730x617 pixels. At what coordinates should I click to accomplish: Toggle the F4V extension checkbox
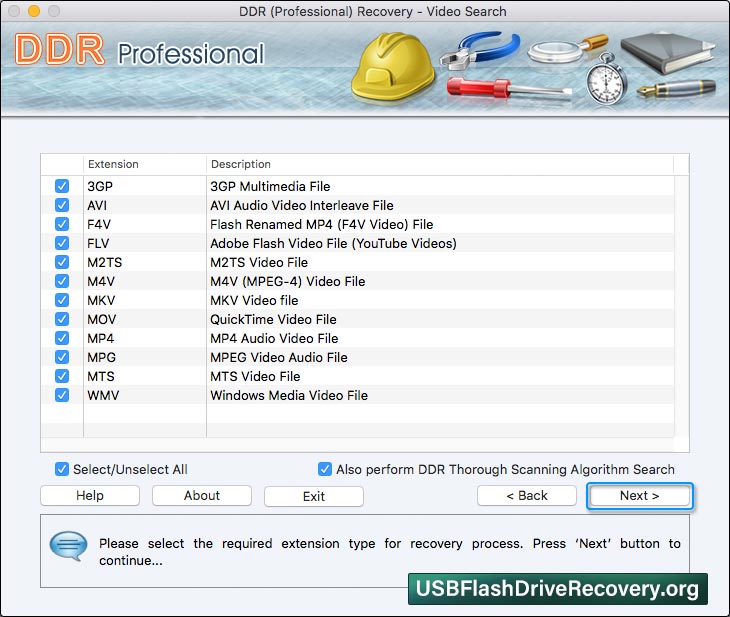point(61,224)
